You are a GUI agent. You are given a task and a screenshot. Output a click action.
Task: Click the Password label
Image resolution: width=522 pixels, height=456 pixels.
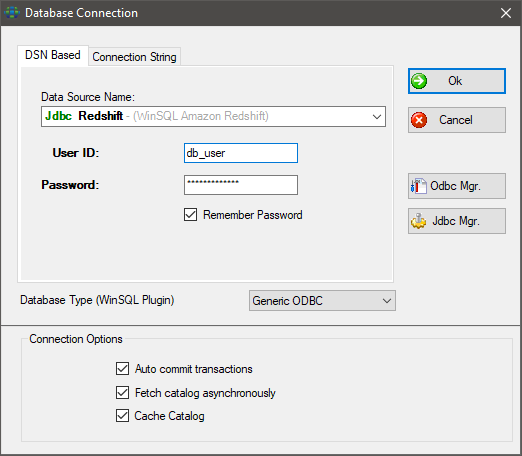click(x=70, y=185)
